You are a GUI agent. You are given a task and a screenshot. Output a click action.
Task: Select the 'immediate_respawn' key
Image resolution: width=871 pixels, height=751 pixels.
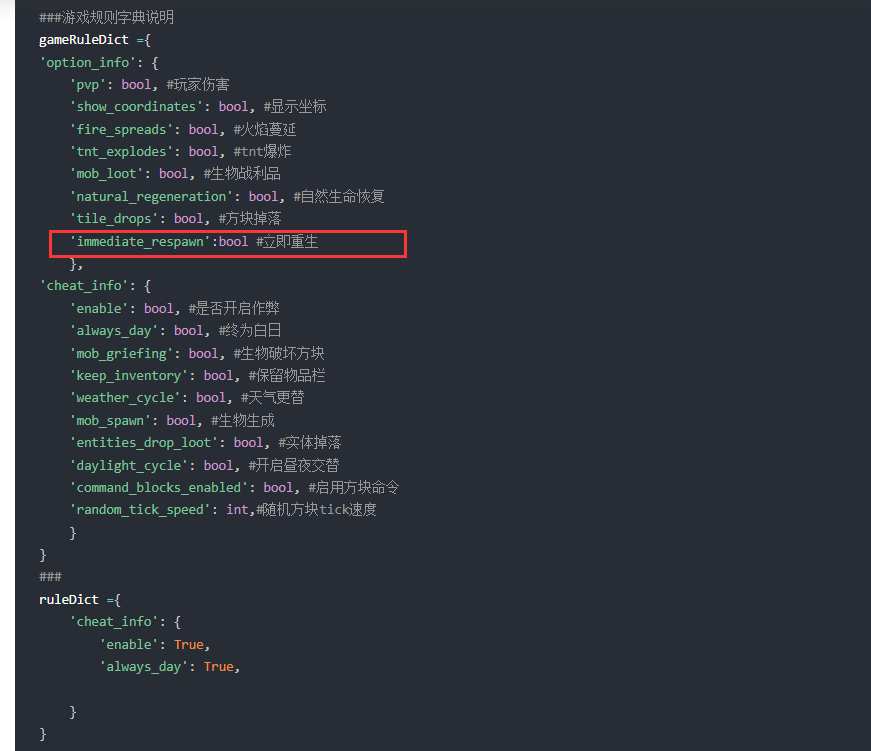140,242
